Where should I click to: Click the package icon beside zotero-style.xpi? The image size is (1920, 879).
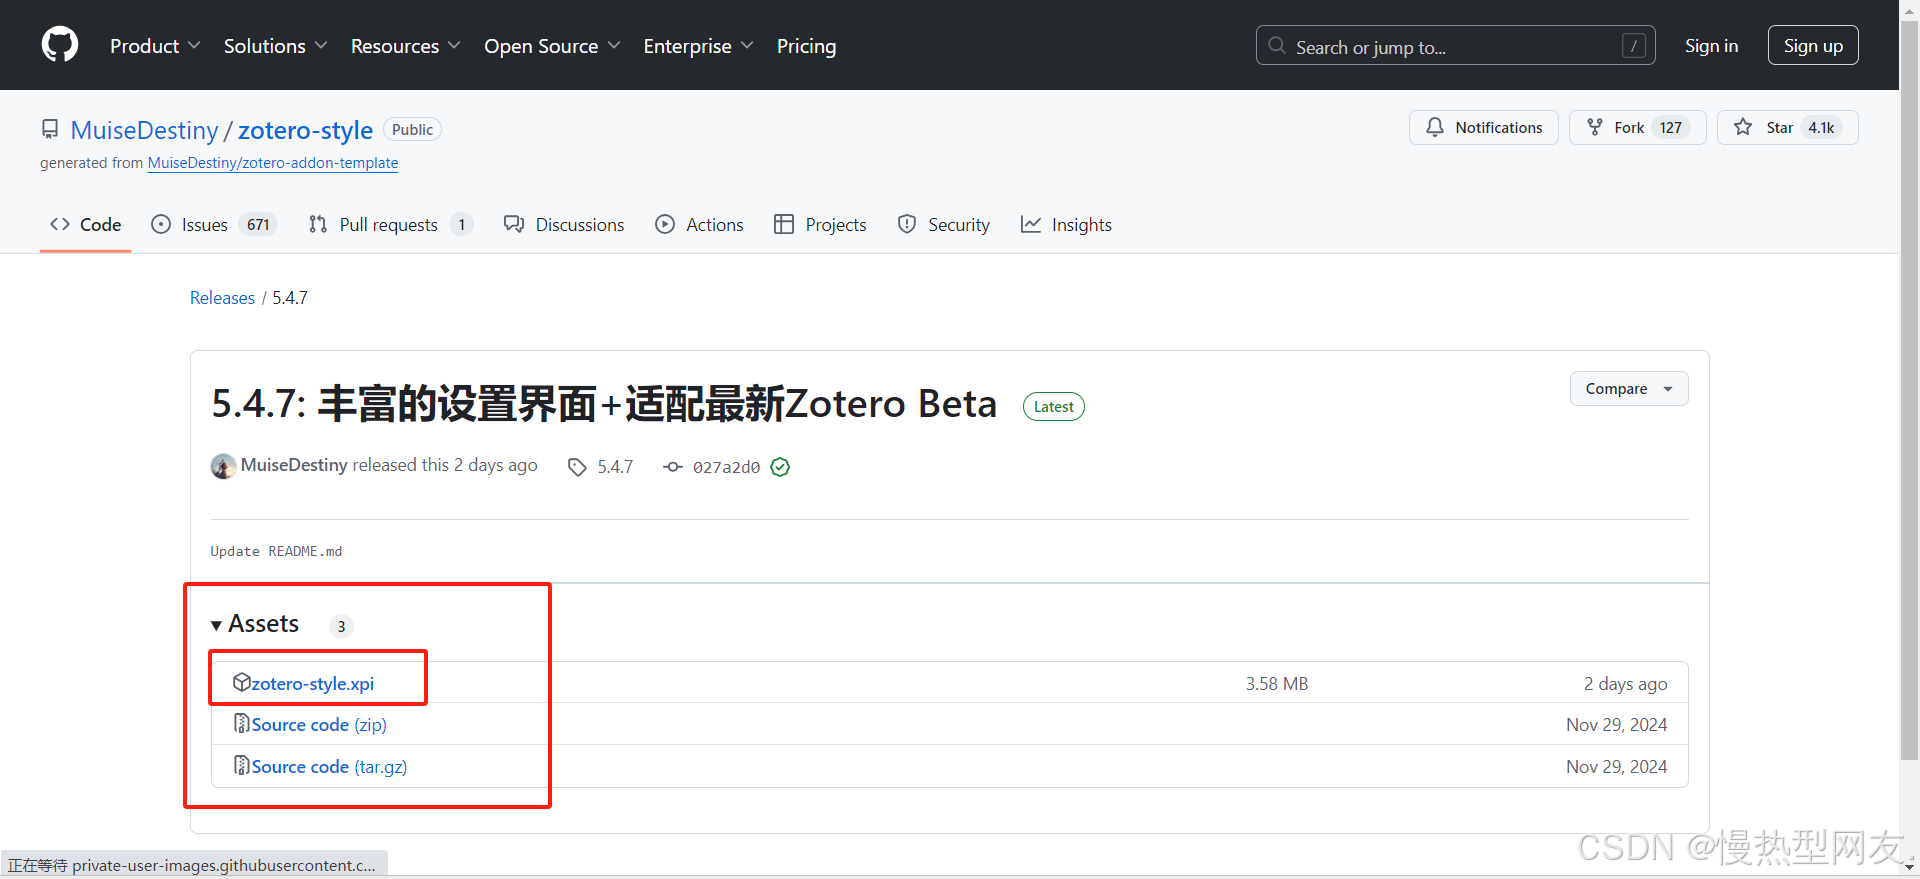point(241,682)
